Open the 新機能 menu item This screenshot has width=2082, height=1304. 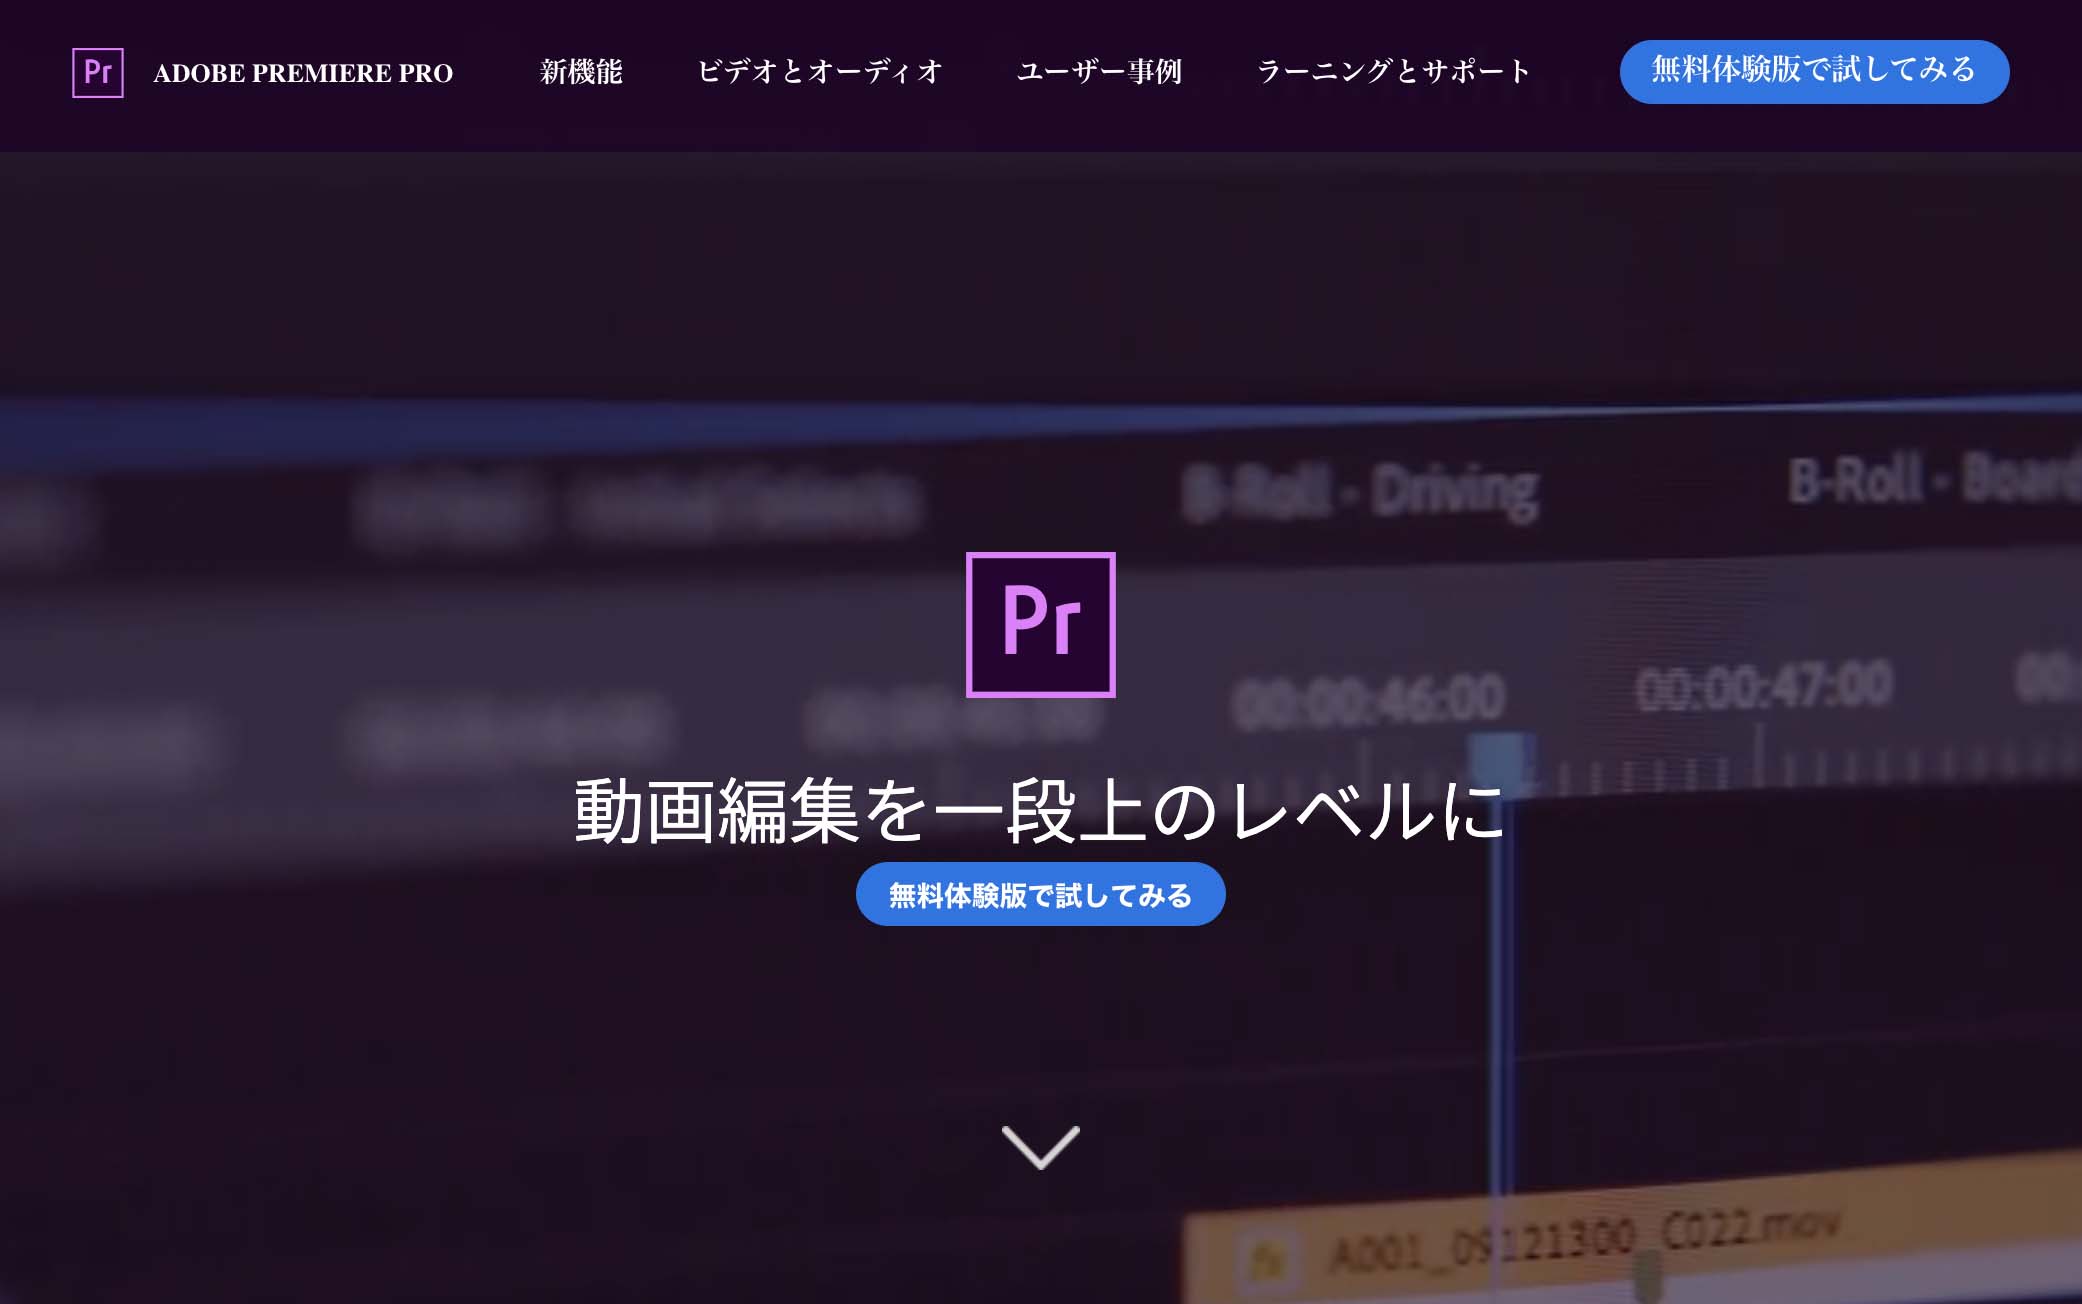581,72
